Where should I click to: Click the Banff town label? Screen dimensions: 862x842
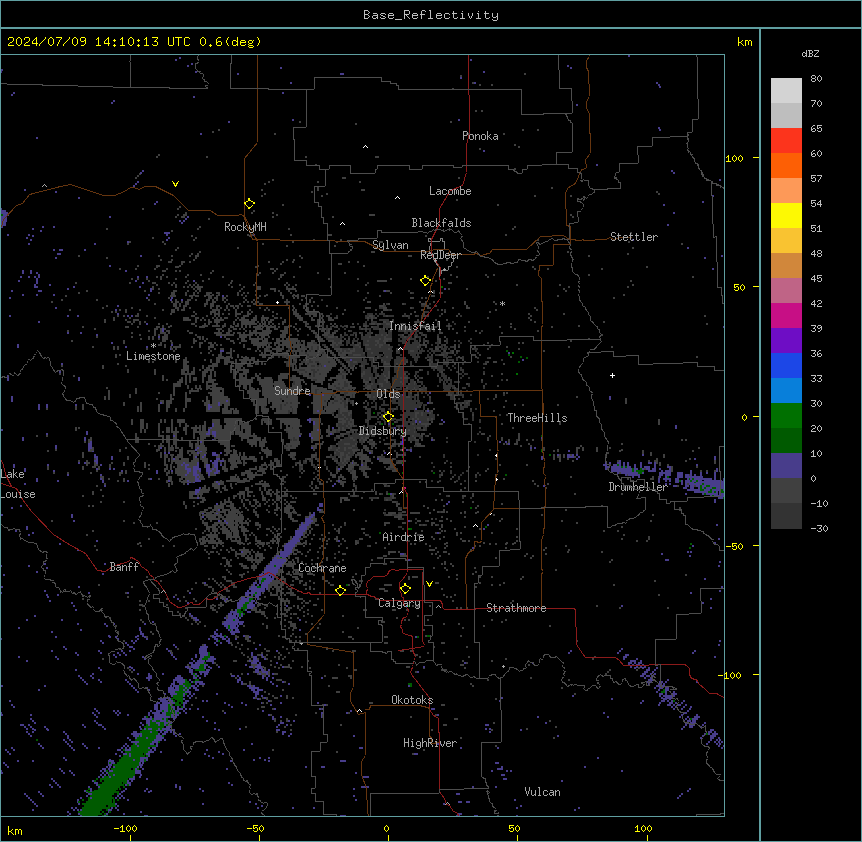coord(124,567)
